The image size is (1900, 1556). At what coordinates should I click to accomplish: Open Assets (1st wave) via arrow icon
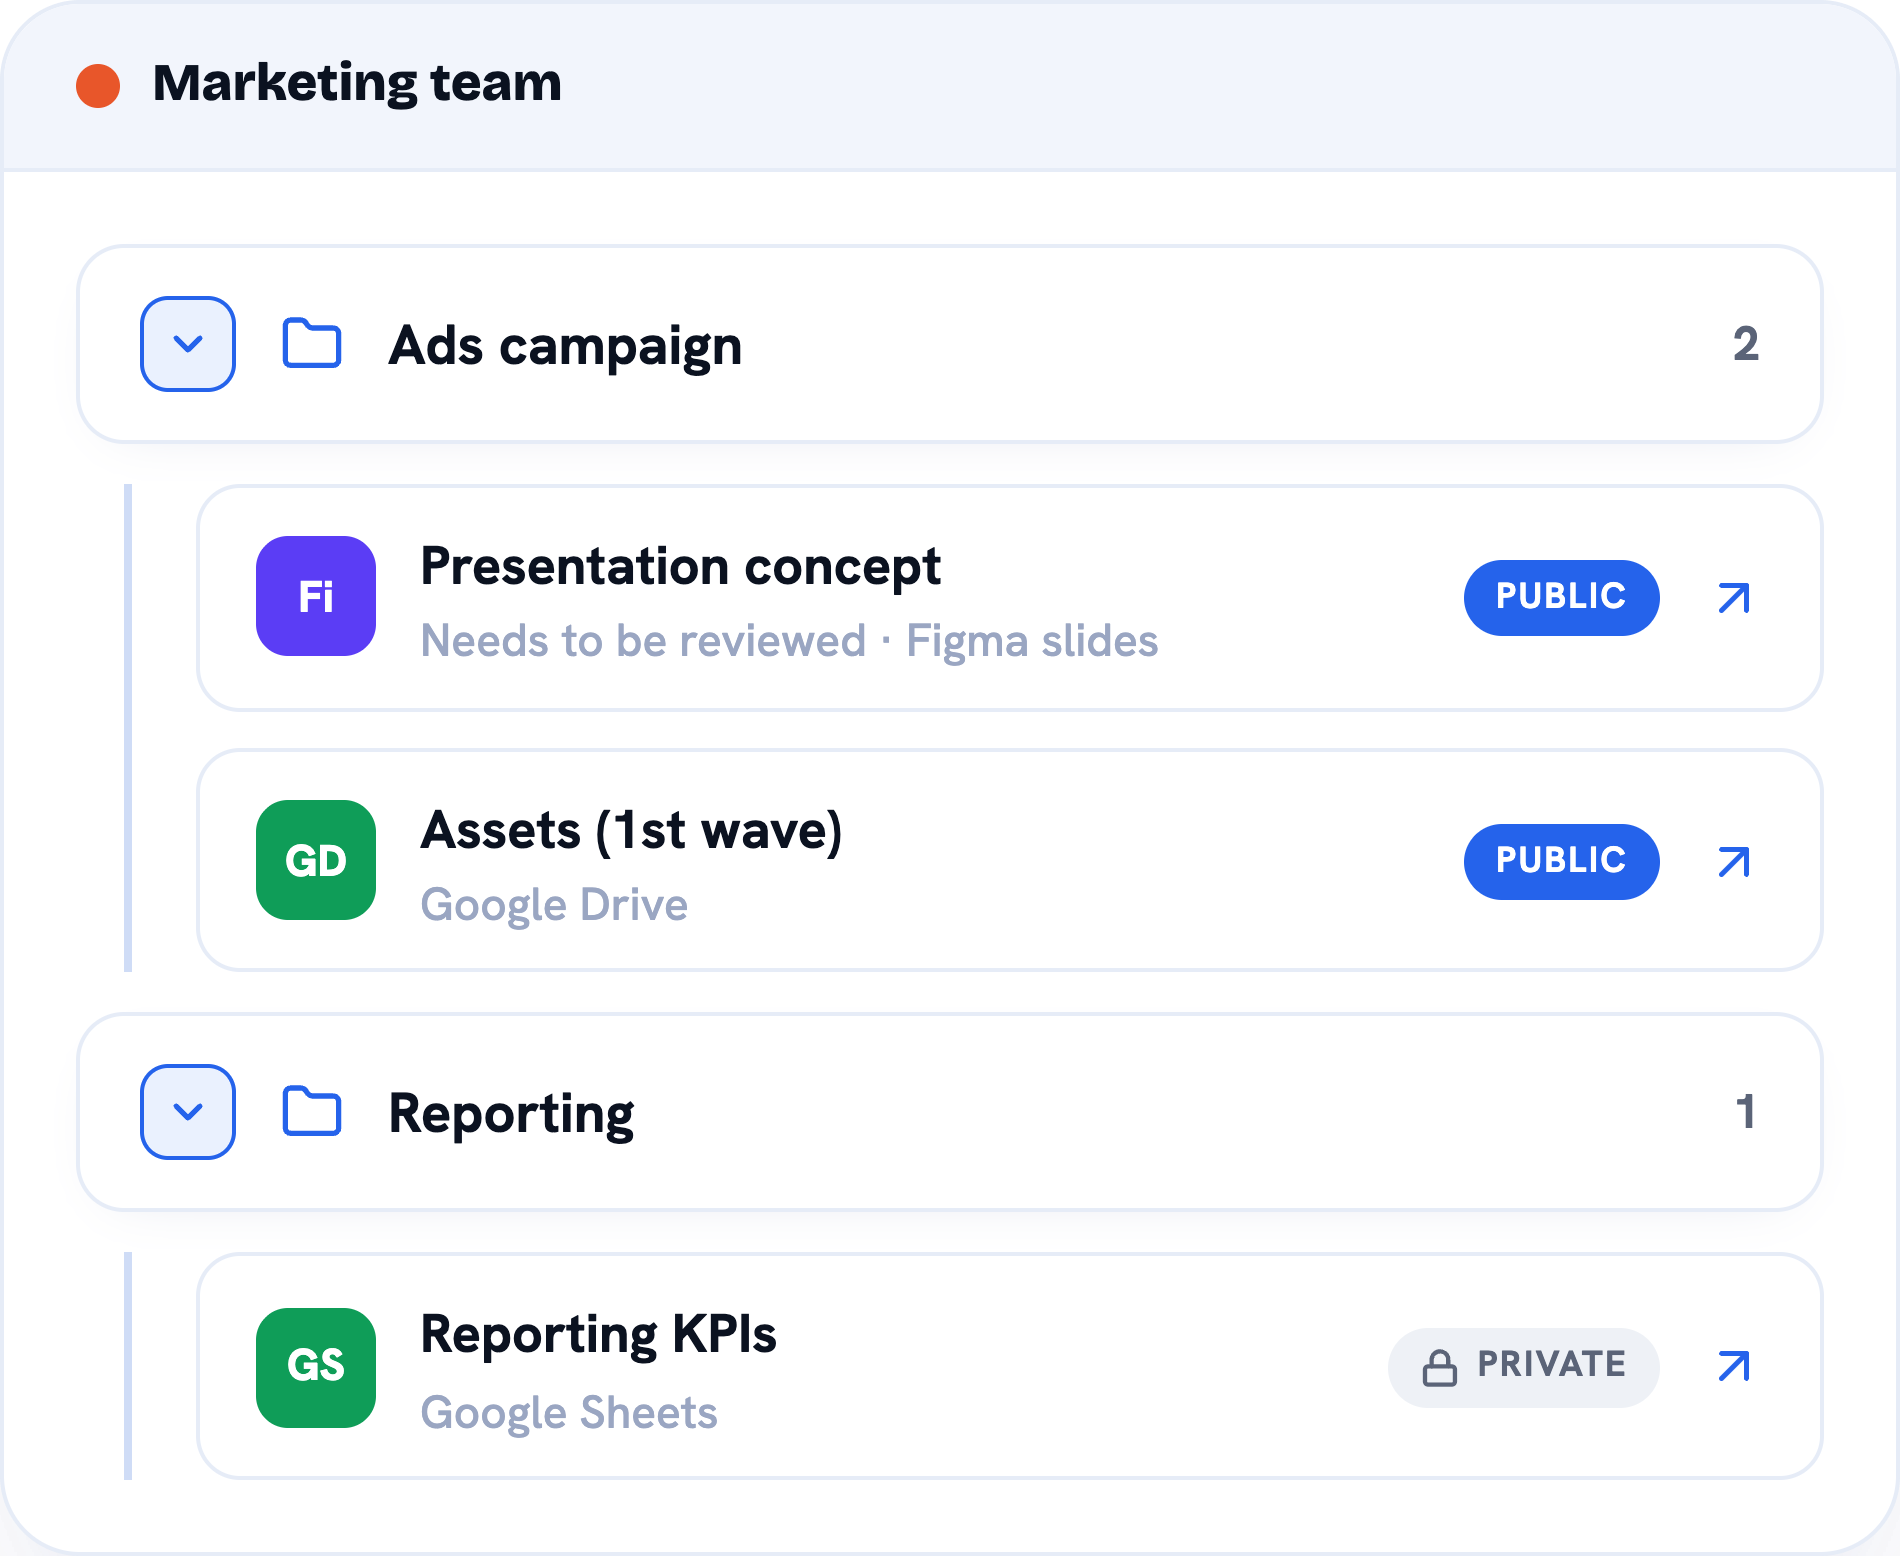(1734, 862)
